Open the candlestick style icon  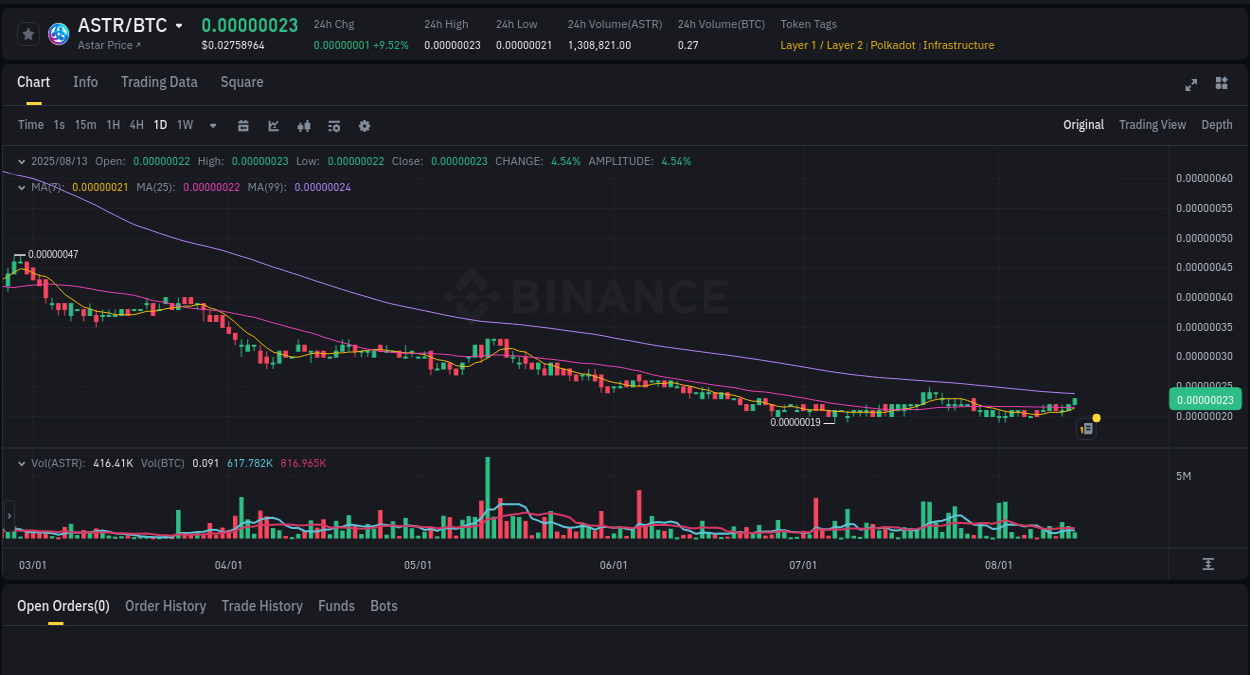coord(303,125)
